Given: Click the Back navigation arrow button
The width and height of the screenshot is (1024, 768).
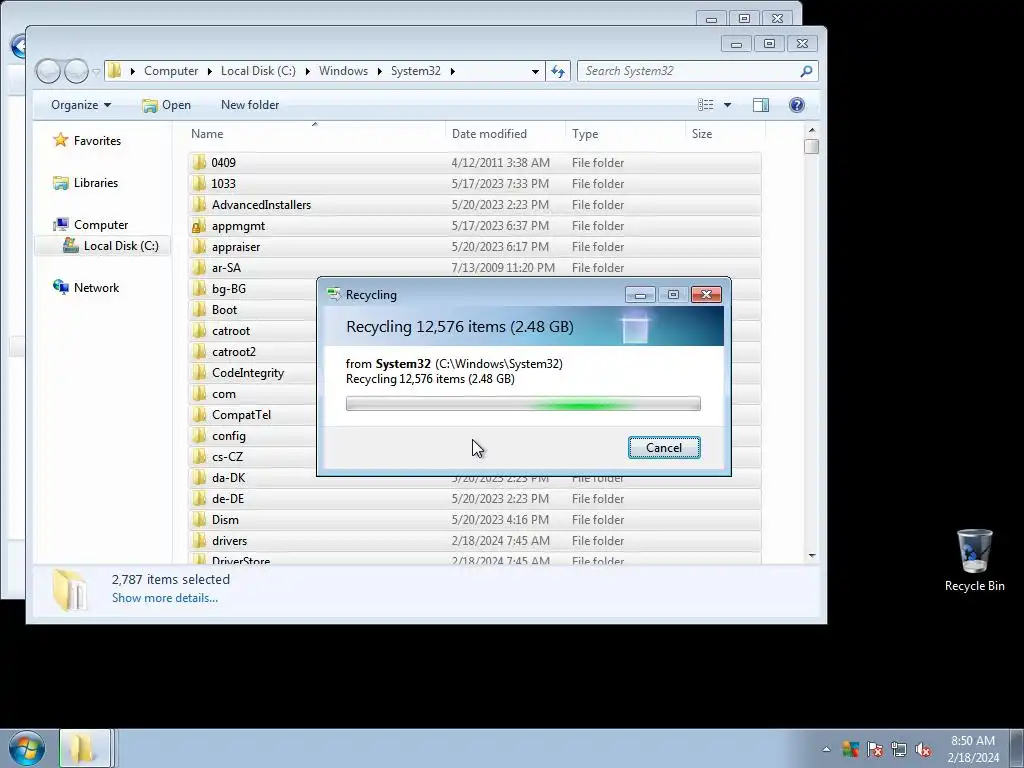Looking at the screenshot, I should 48,71.
